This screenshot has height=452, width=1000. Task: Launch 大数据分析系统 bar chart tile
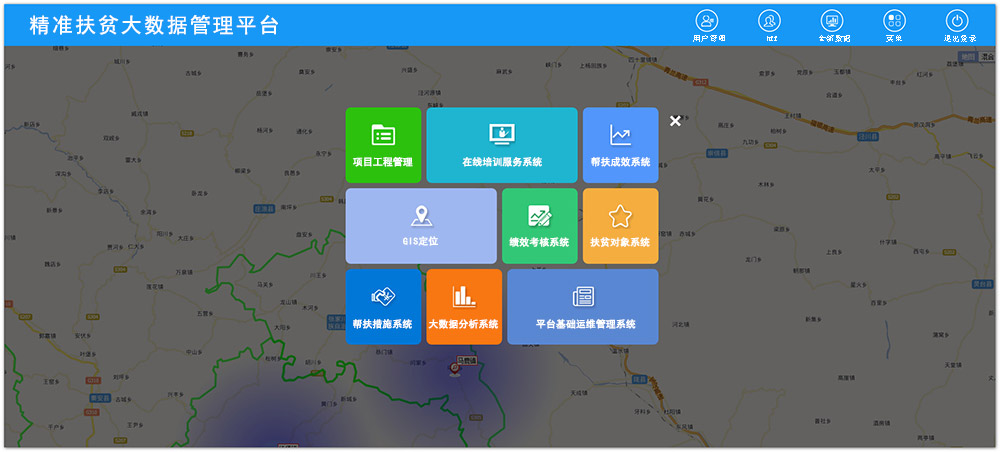pos(463,307)
